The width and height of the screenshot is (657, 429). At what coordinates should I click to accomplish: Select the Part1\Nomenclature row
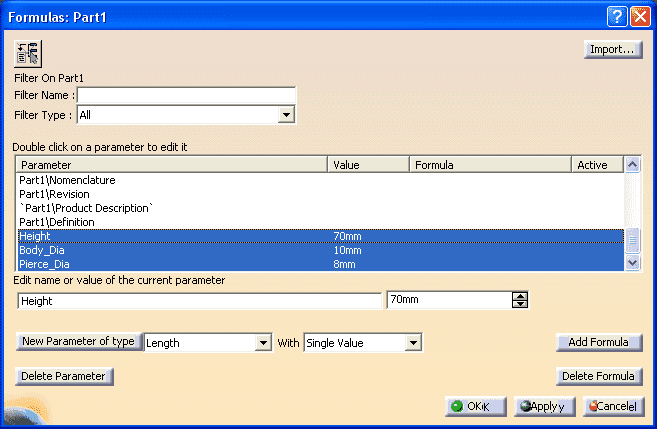click(321, 180)
